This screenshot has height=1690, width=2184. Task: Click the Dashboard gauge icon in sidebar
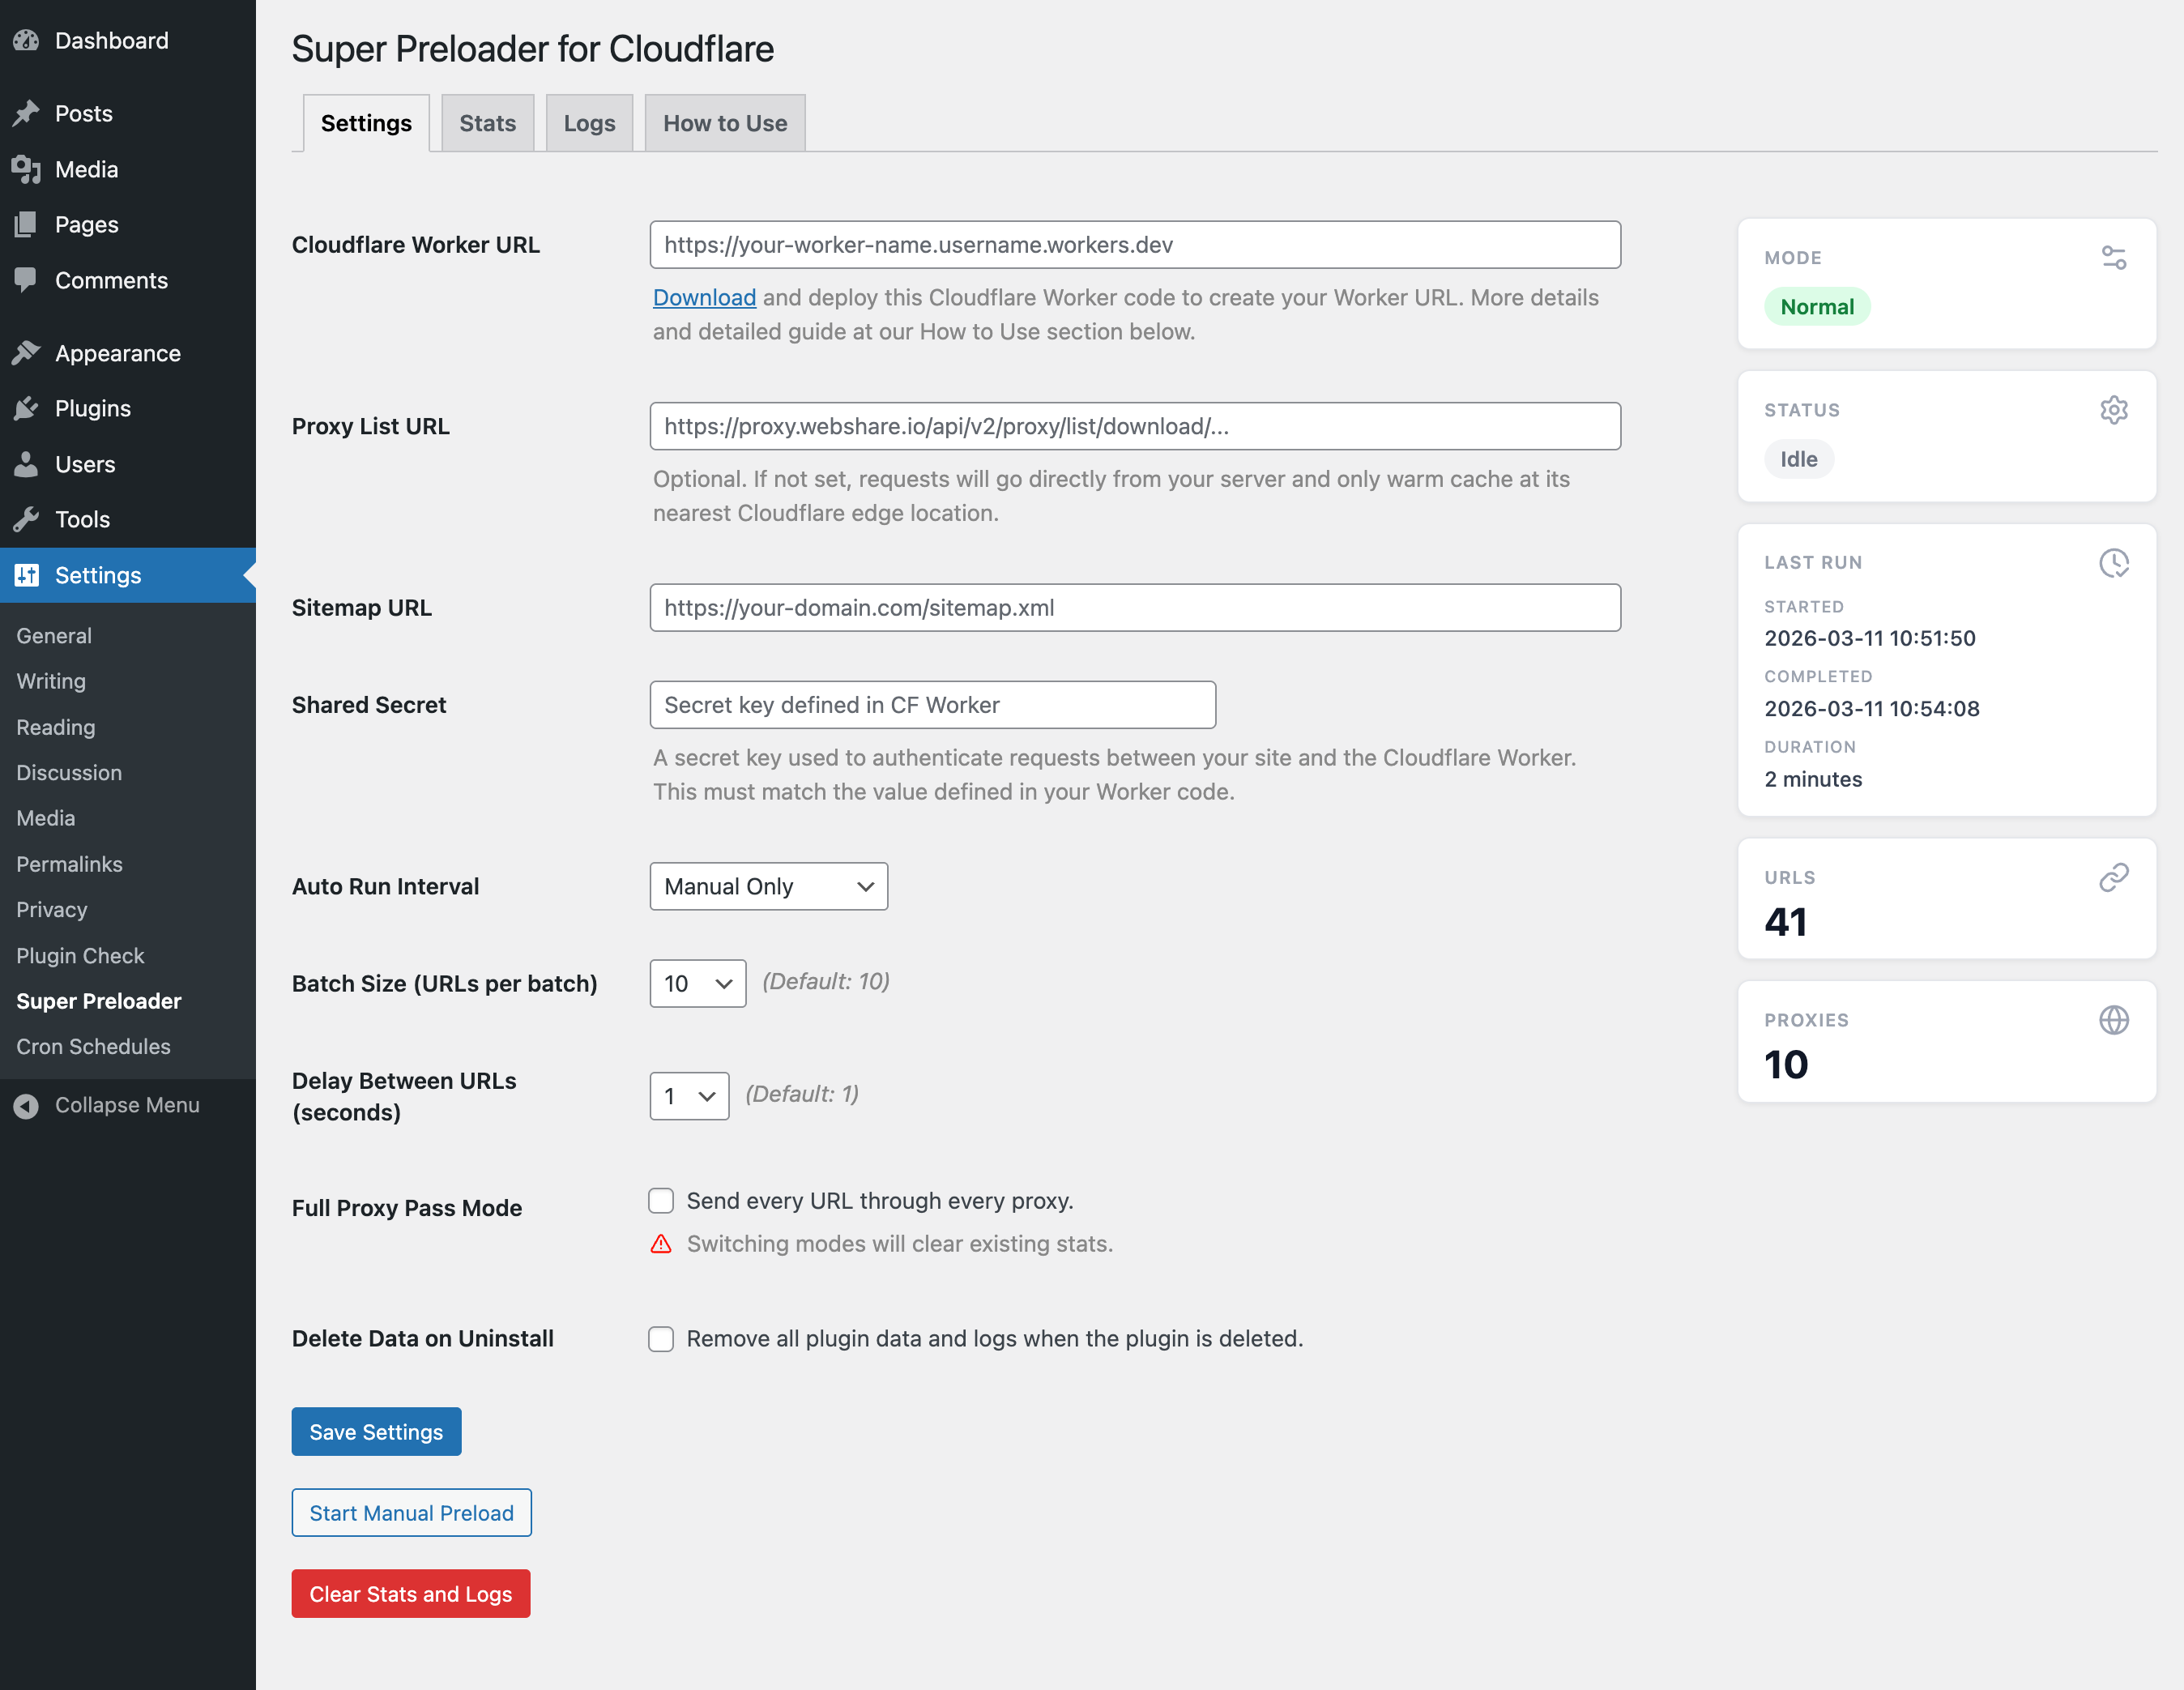point(27,41)
